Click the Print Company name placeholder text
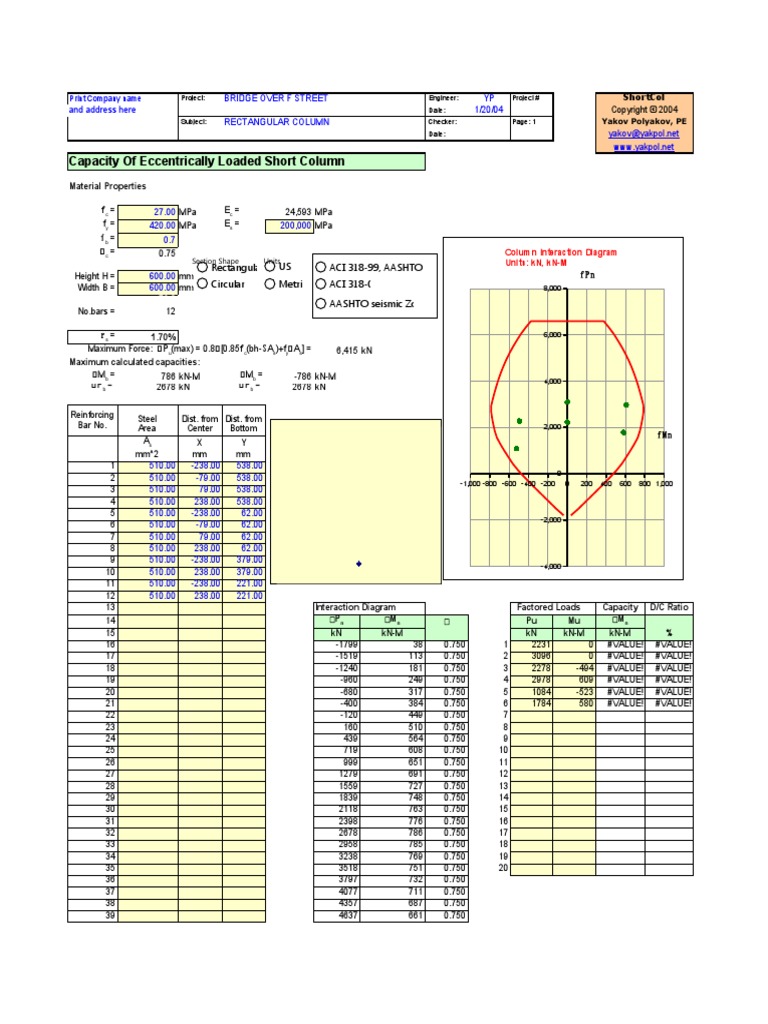 (x=105, y=99)
